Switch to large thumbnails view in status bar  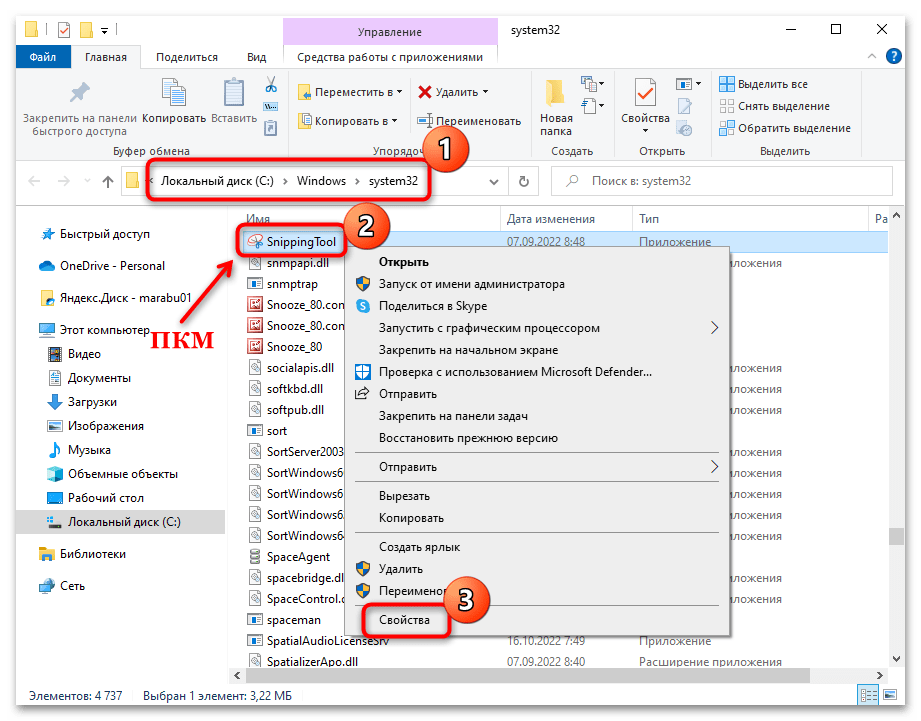pyautogui.click(x=889, y=695)
